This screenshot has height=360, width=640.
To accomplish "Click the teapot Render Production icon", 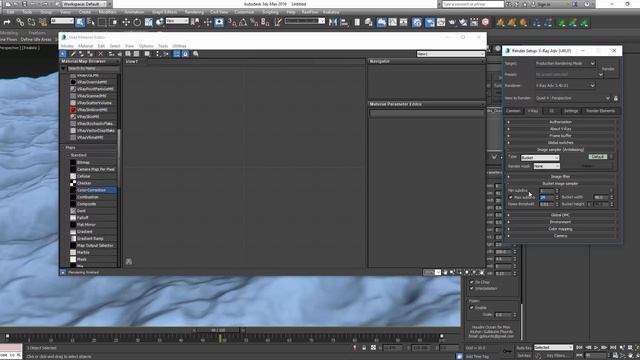I will tap(452, 22).
